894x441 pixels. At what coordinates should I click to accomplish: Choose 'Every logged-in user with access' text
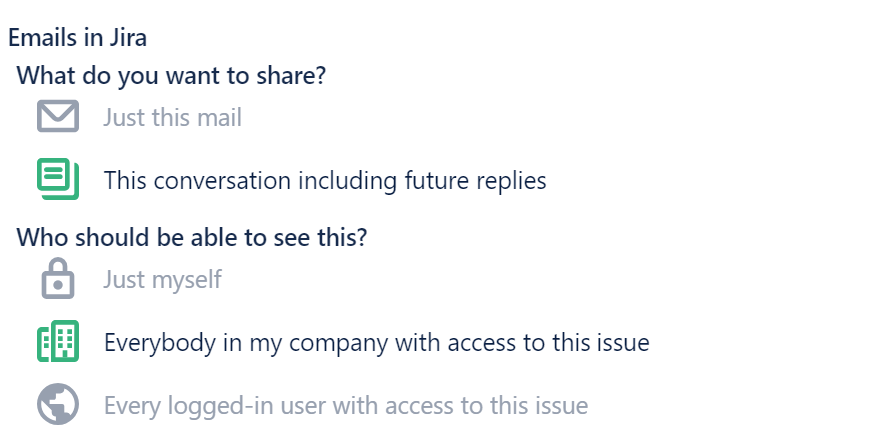[x=346, y=406]
